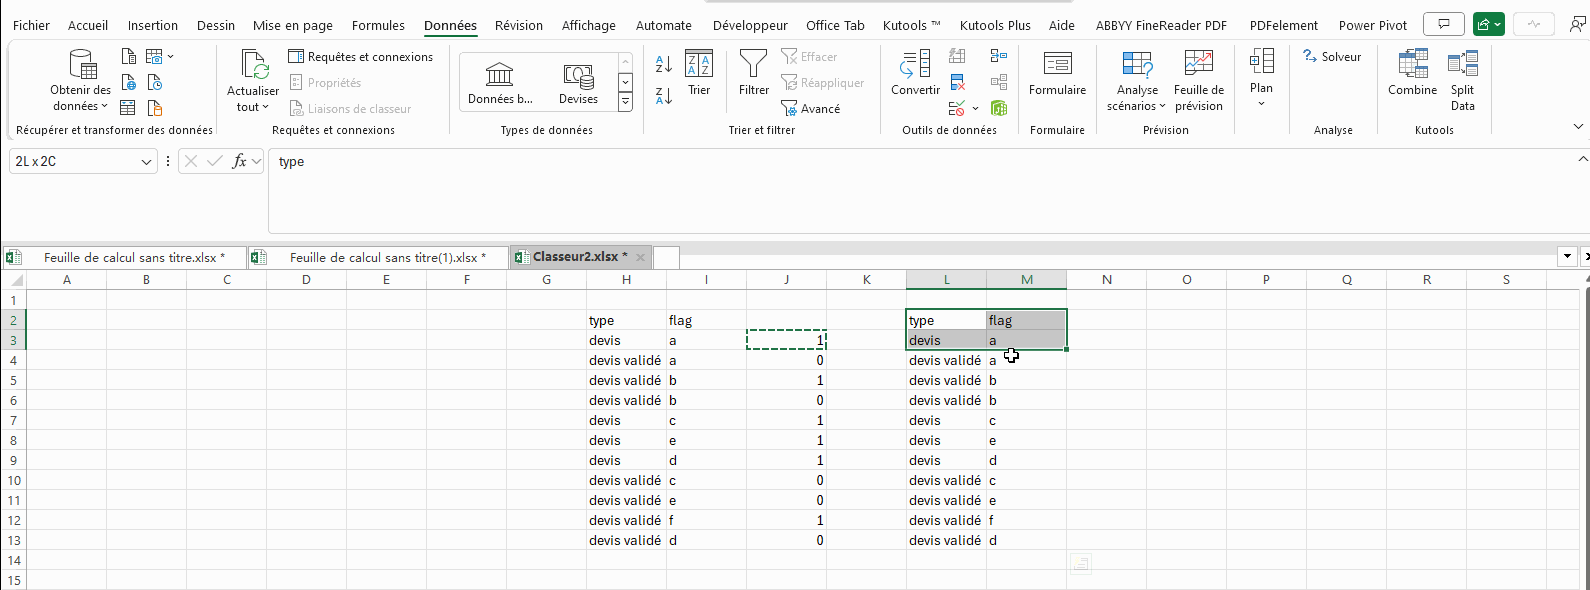Select the Données boursières data type
The height and width of the screenshot is (590, 1590).
(500, 82)
